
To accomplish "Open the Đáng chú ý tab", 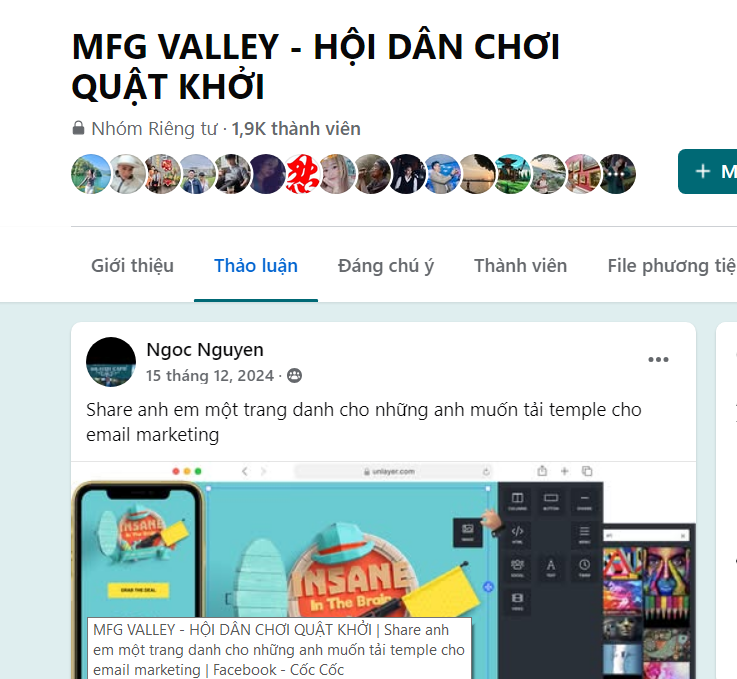I will [x=386, y=266].
